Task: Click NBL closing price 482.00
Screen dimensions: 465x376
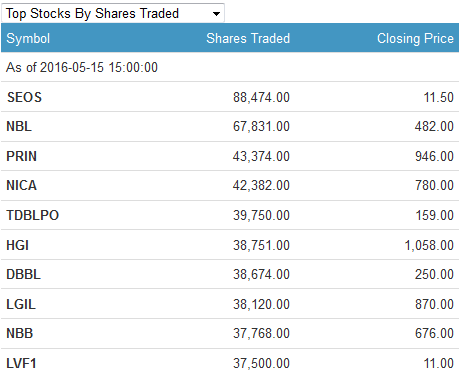Action: [x=434, y=126]
